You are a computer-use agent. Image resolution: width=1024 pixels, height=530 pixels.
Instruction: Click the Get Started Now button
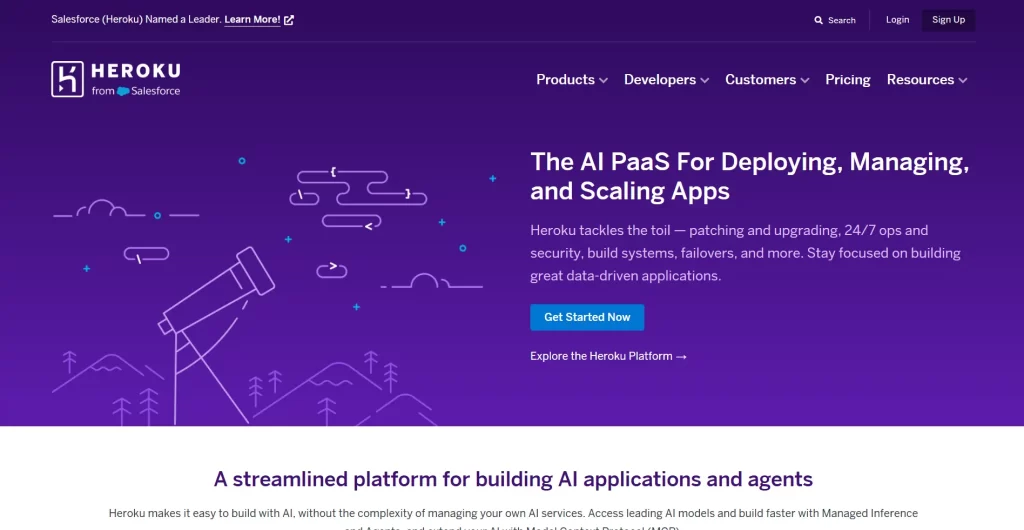click(587, 317)
